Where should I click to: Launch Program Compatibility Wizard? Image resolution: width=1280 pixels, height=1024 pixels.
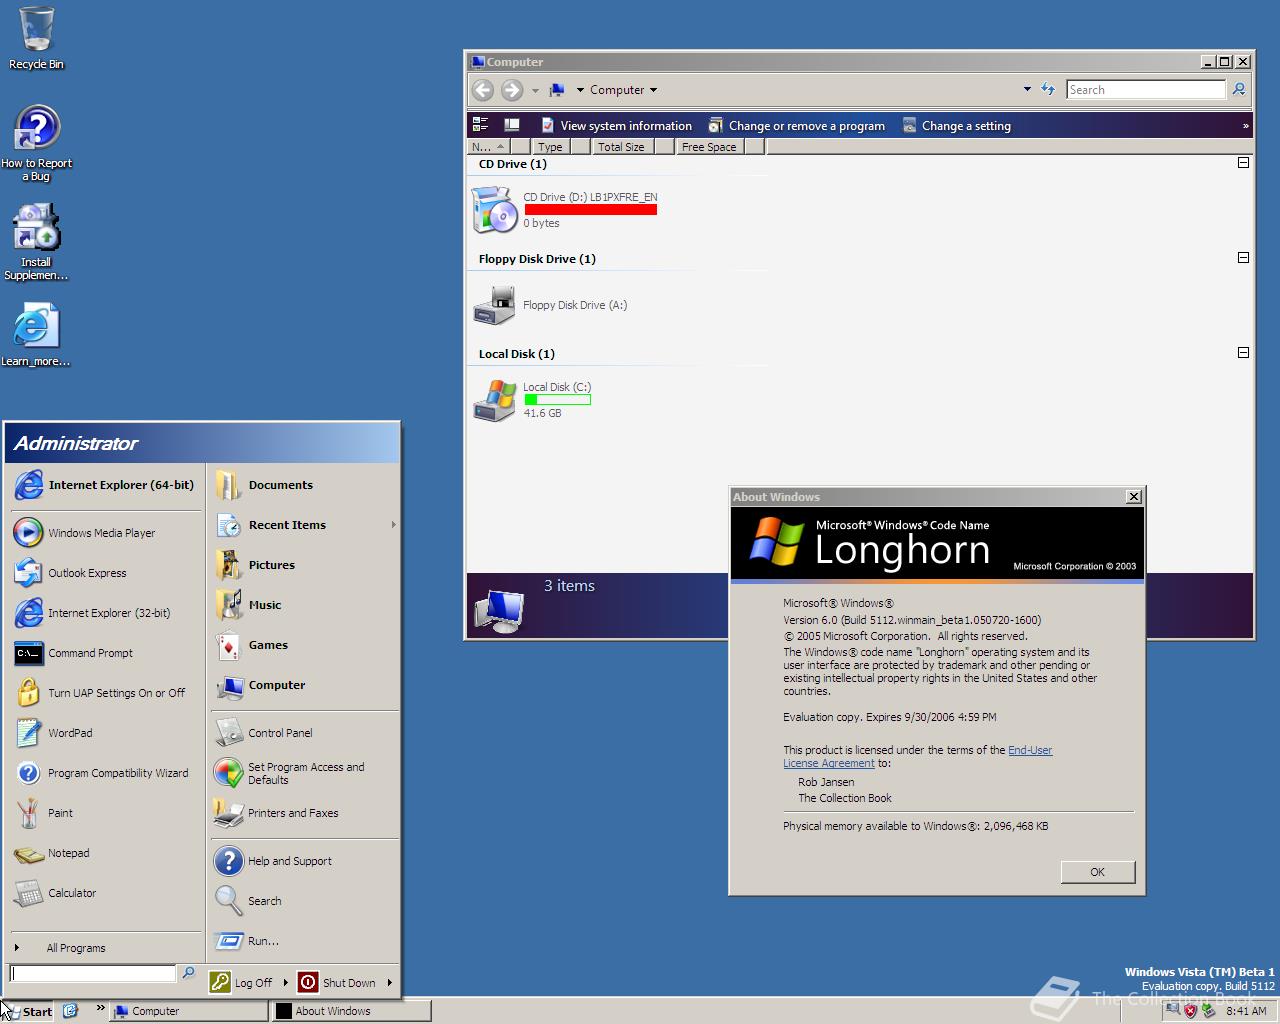pyautogui.click(x=104, y=773)
